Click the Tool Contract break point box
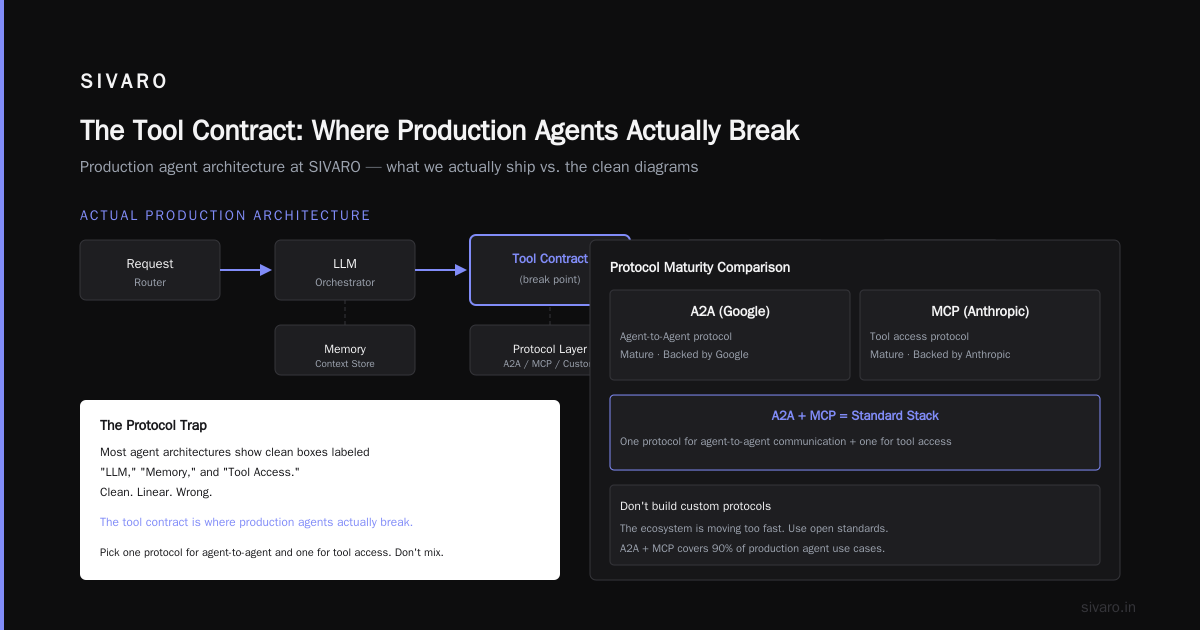Image resolution: width=1200 pixels, height=630 pixels. pyautogui.click(x=530, y=270)
